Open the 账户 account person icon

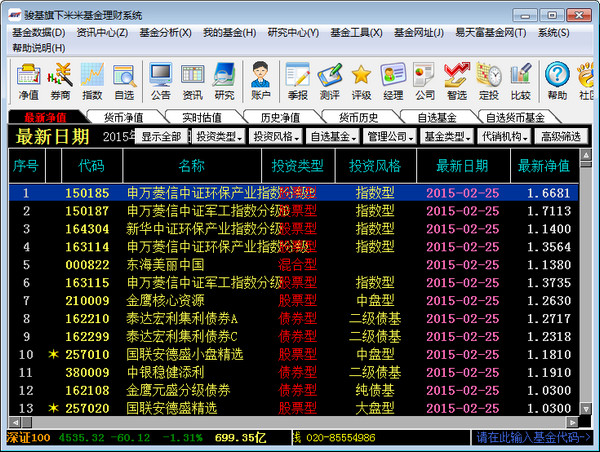[x=261, y=82]
